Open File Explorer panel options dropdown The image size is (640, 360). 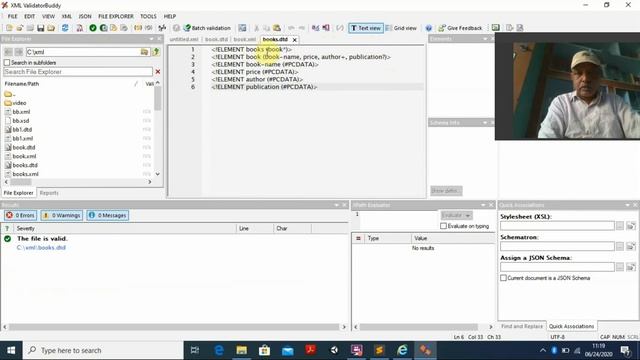click(x=151, y=39)
